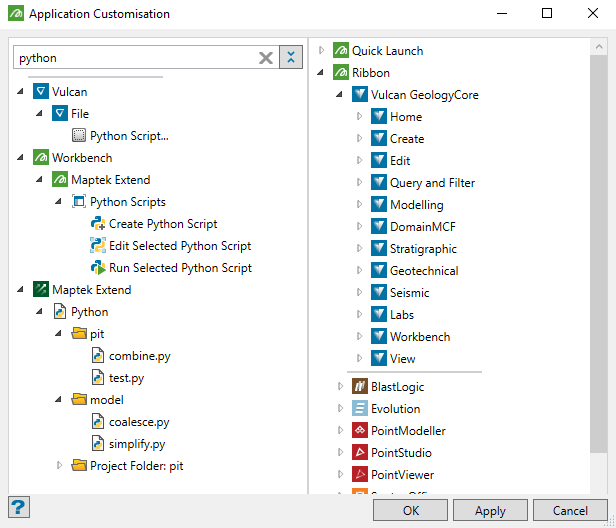Click the Python node document icon
Viewport: 616px width, 528px height.
coord(60,312)
